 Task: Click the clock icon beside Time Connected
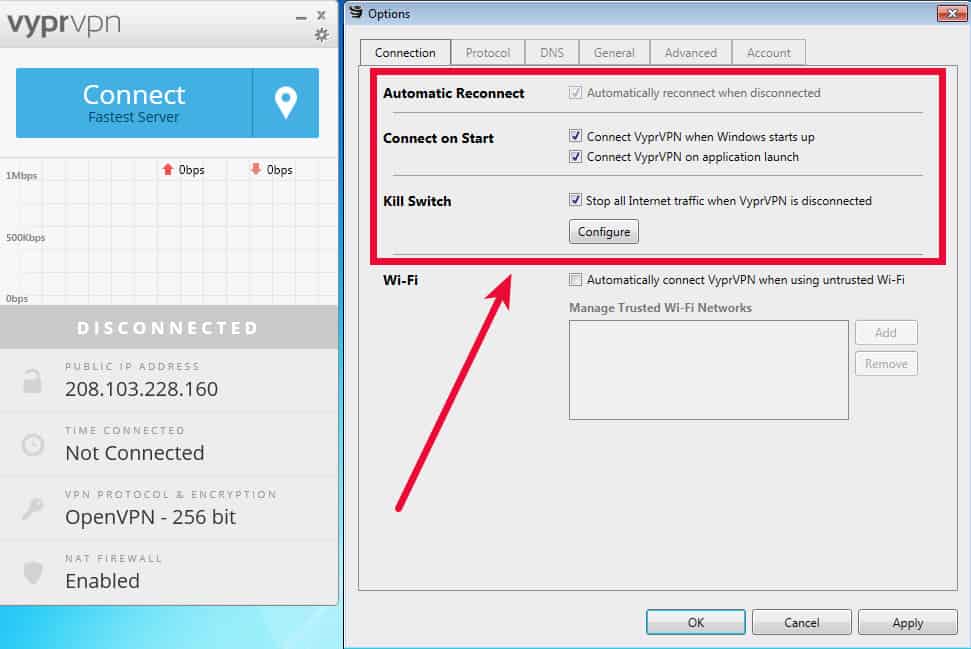33,445
